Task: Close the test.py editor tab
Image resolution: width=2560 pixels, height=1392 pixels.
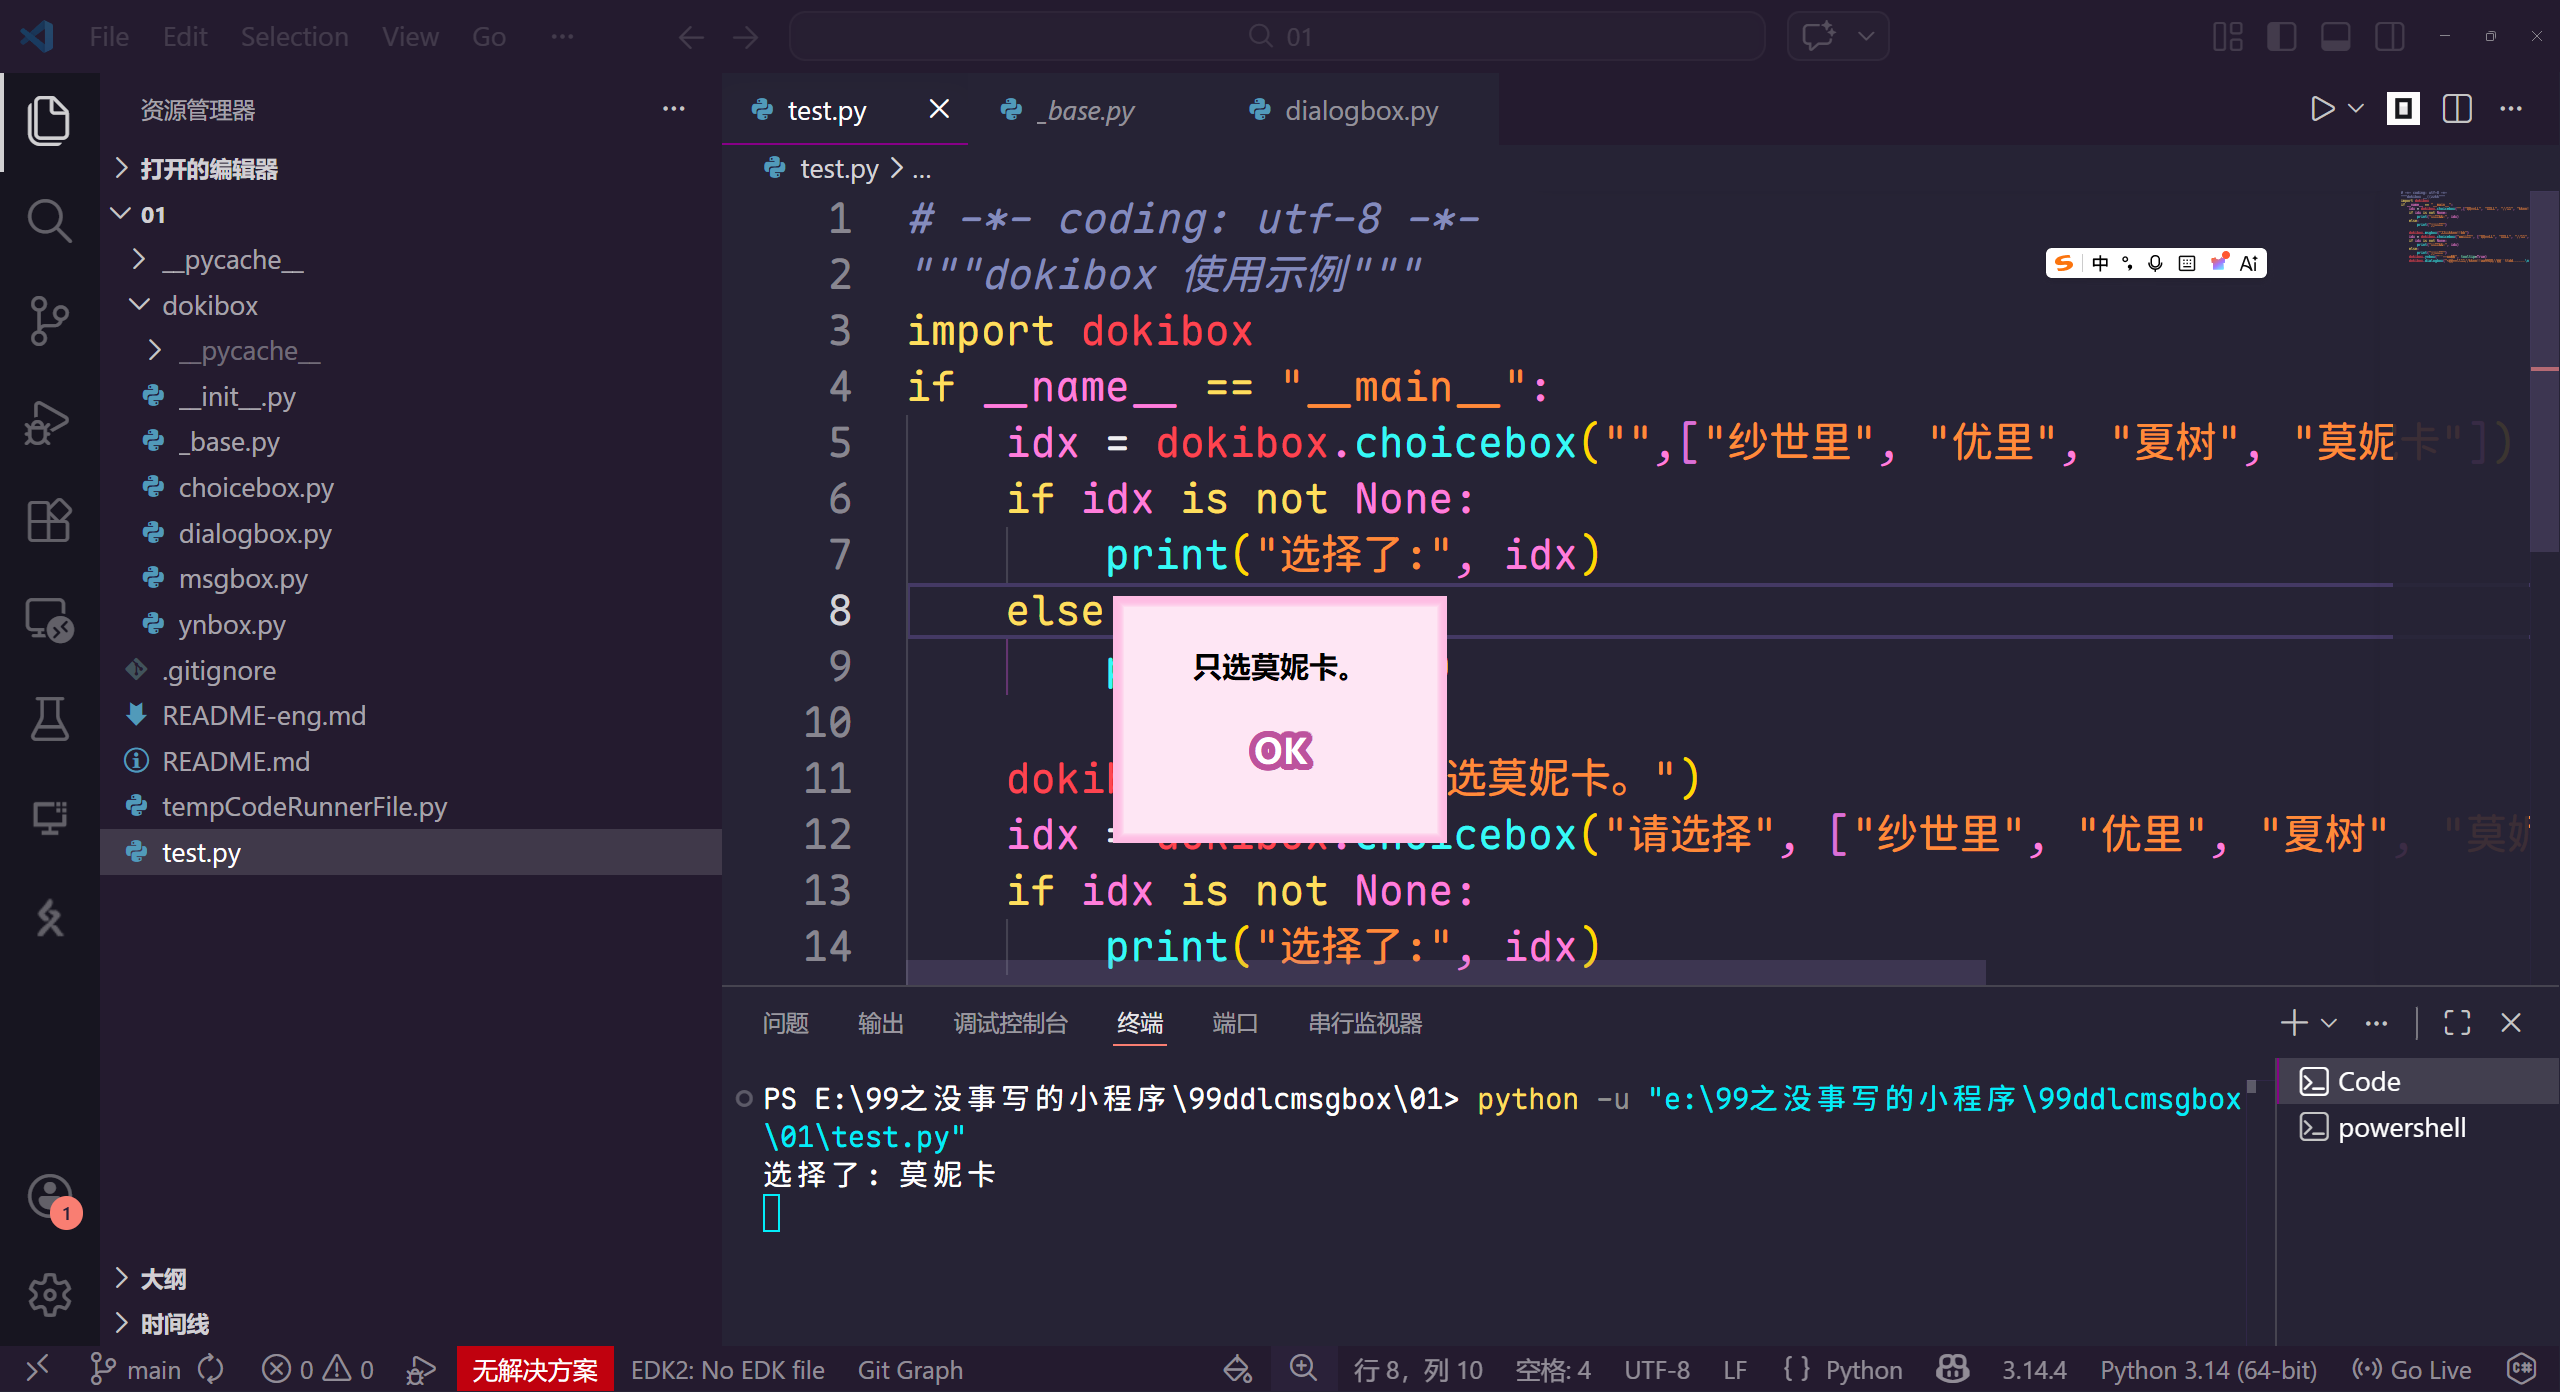Action: [x=939, y=109]
